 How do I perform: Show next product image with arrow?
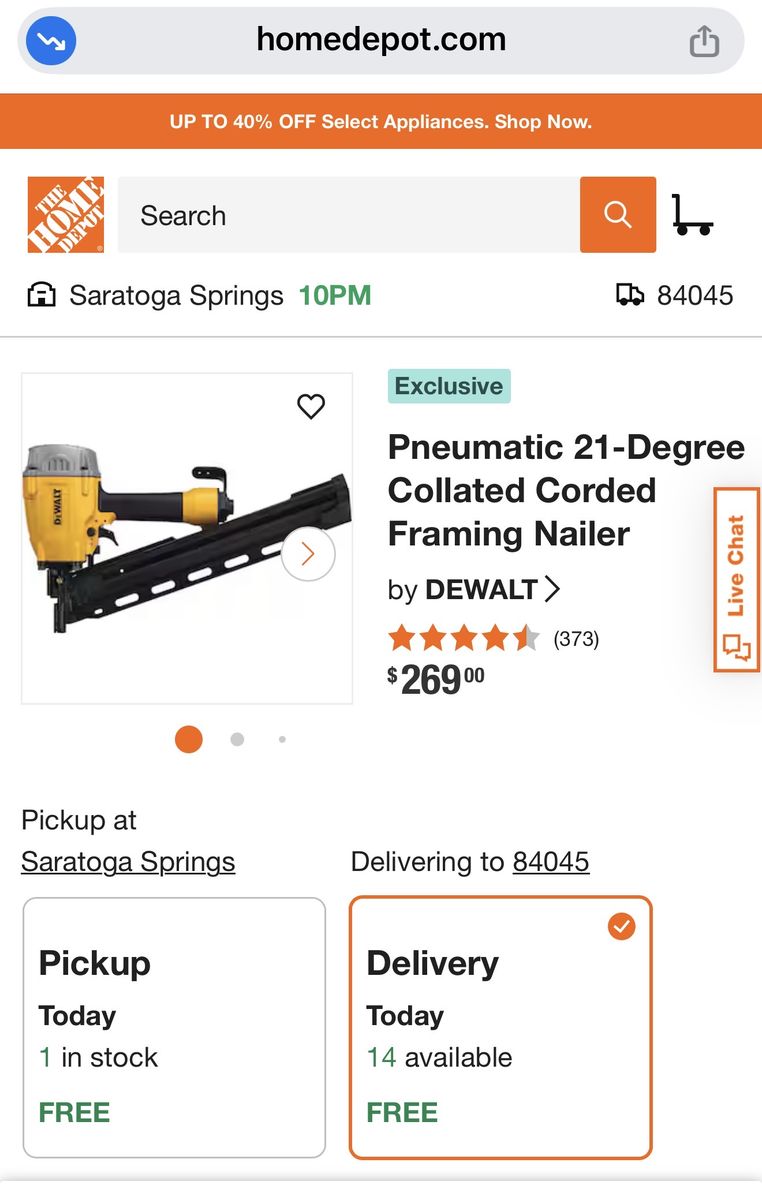[x=307, y=554]
